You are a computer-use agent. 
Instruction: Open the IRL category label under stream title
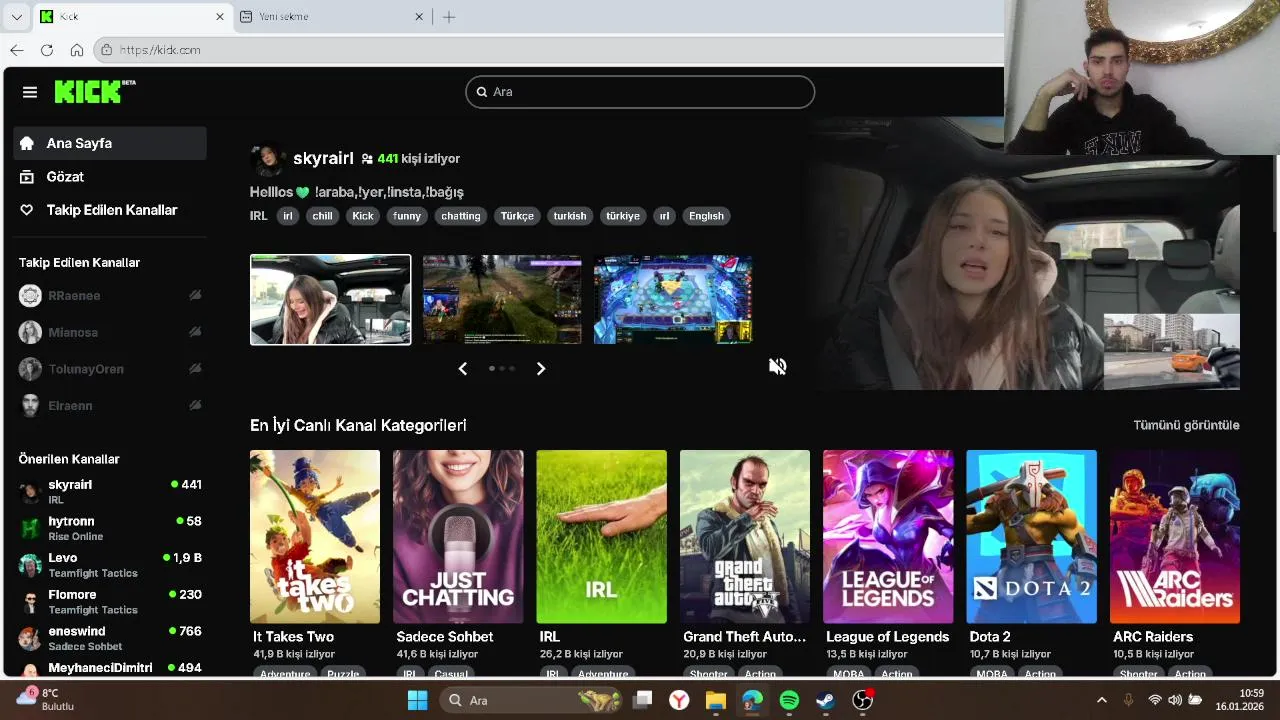coord(258,216)
